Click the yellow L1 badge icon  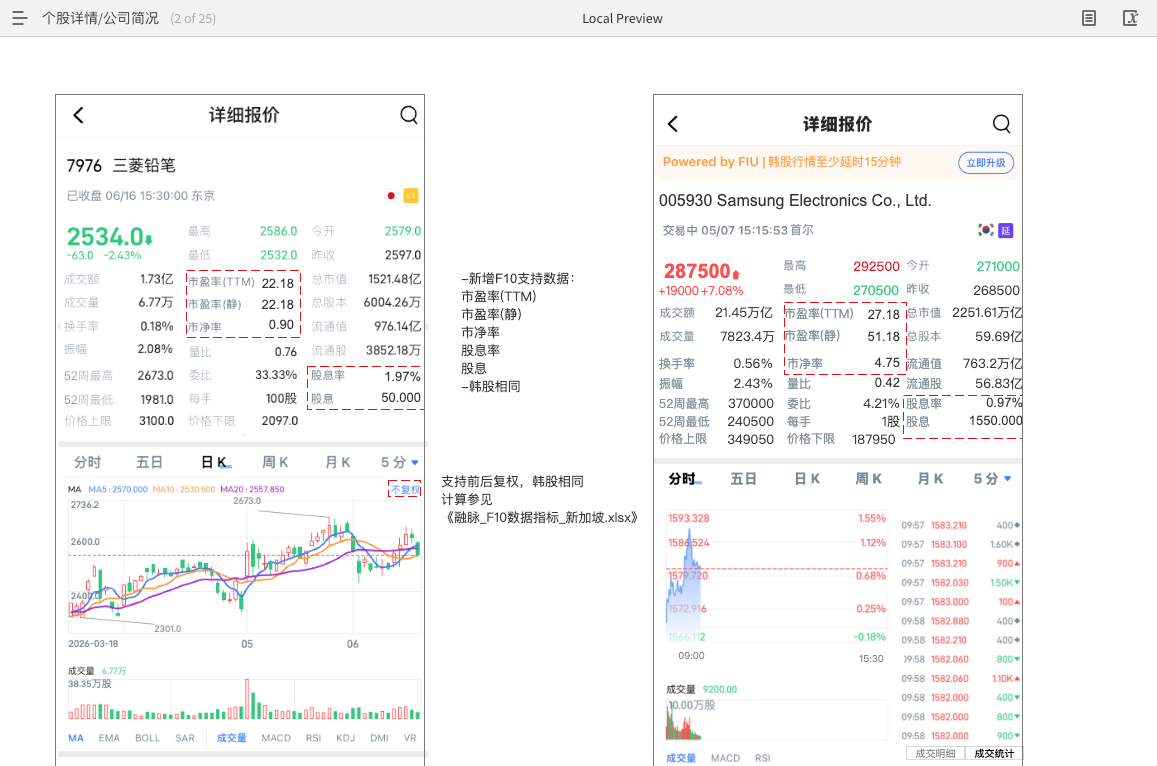[411, 196]
